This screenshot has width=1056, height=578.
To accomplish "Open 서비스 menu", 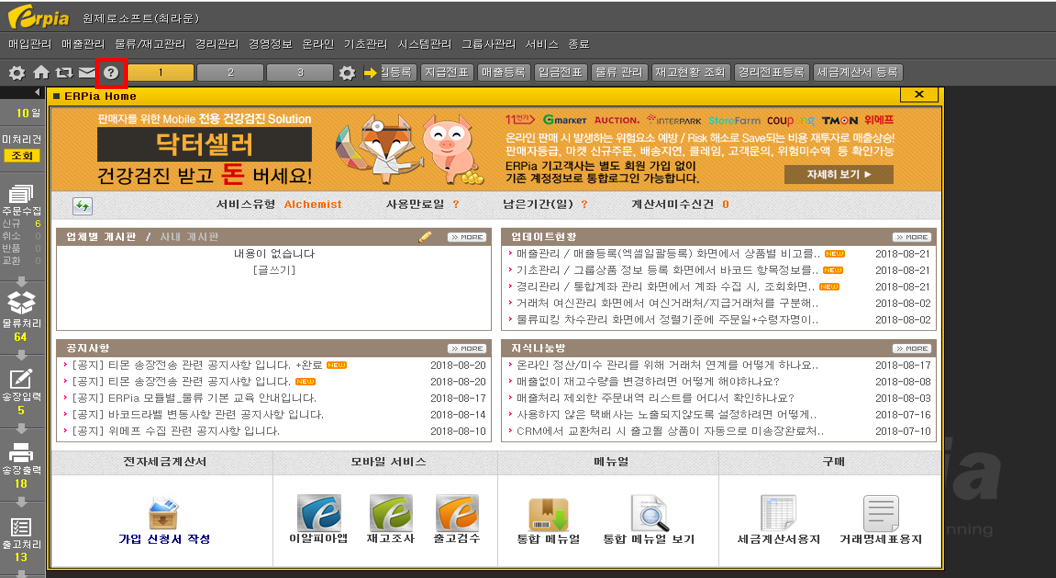I will coord(541,44).
